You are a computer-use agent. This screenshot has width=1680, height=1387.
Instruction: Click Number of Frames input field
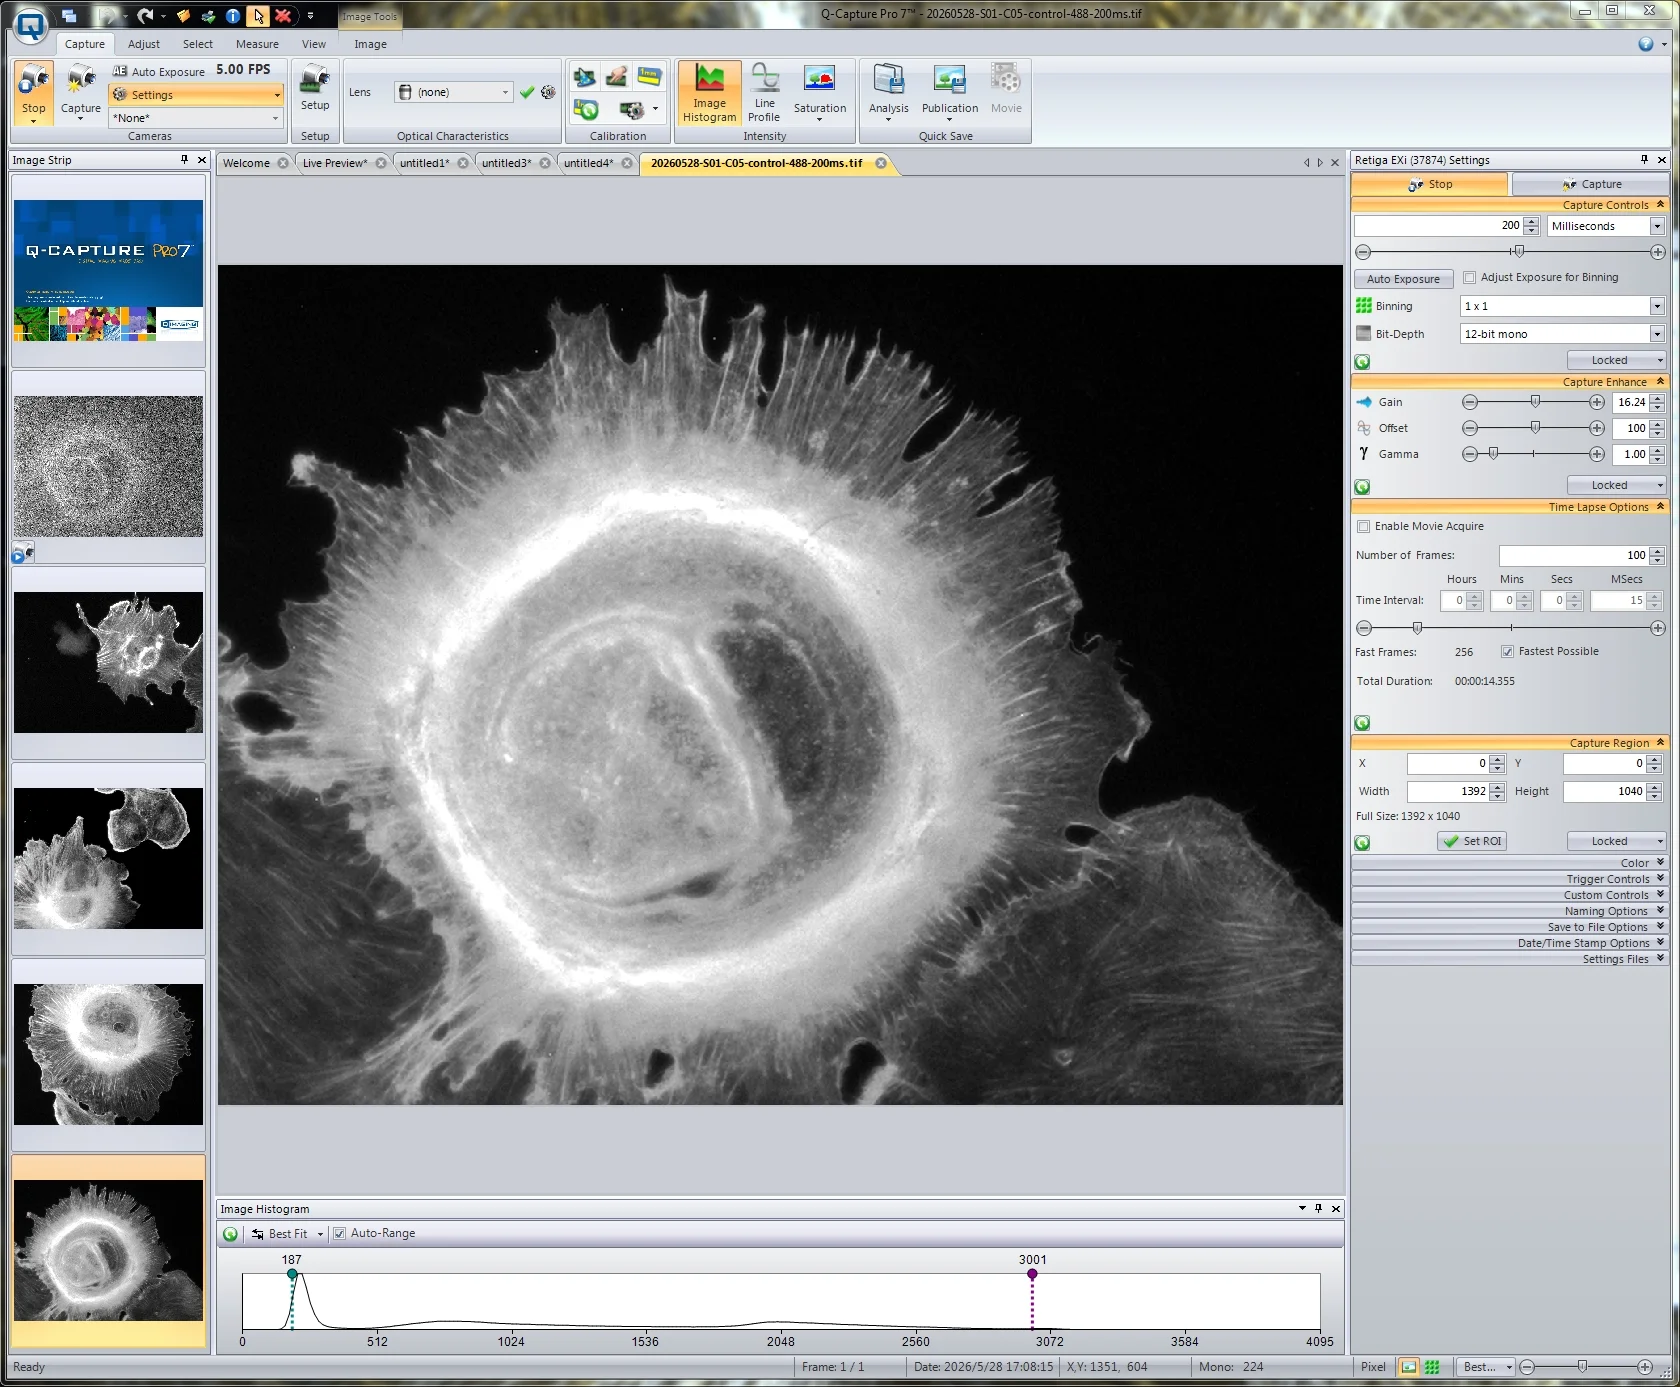coord(1573,555)
